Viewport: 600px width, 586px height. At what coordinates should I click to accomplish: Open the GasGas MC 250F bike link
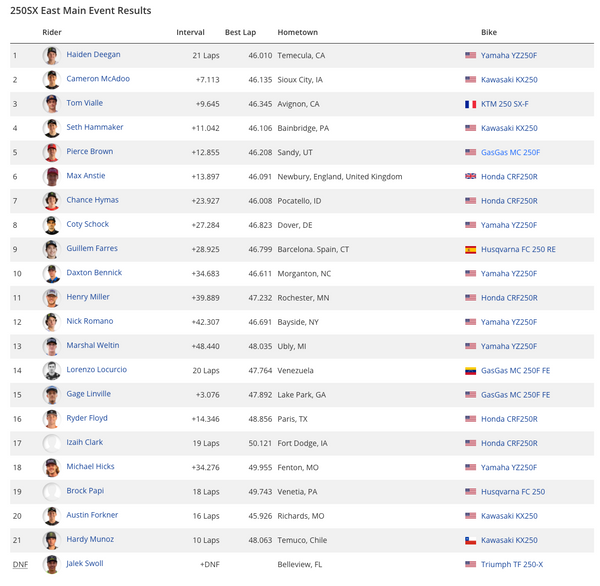click(510, 152)
